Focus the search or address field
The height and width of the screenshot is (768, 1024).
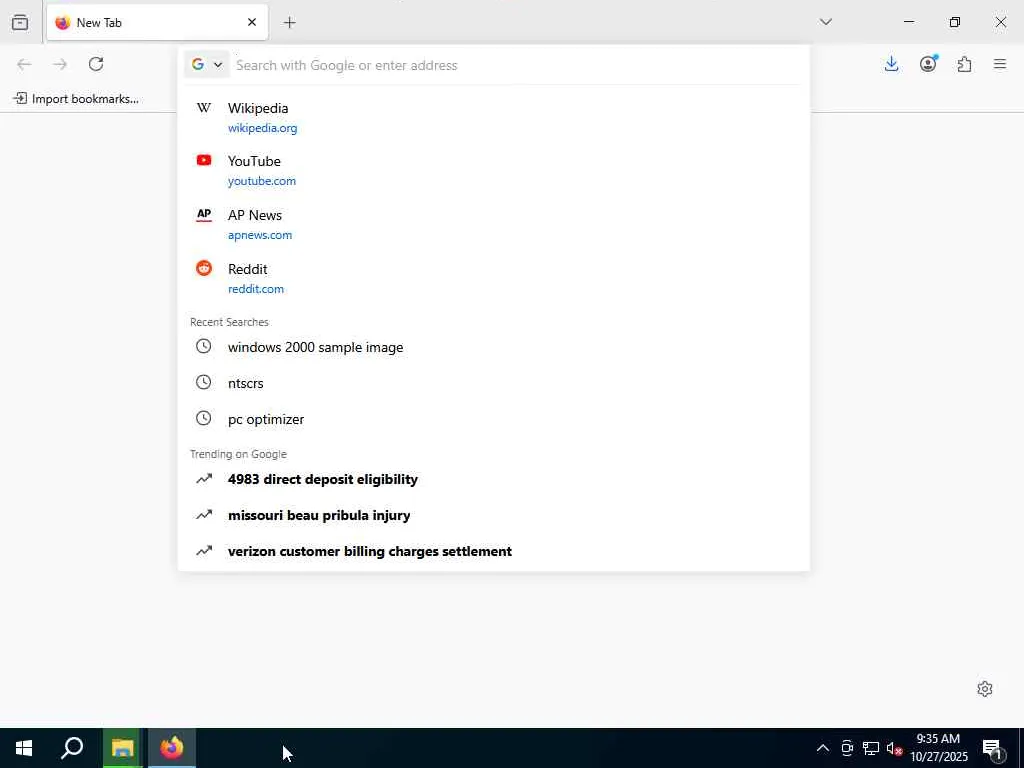tap(516, 65)
